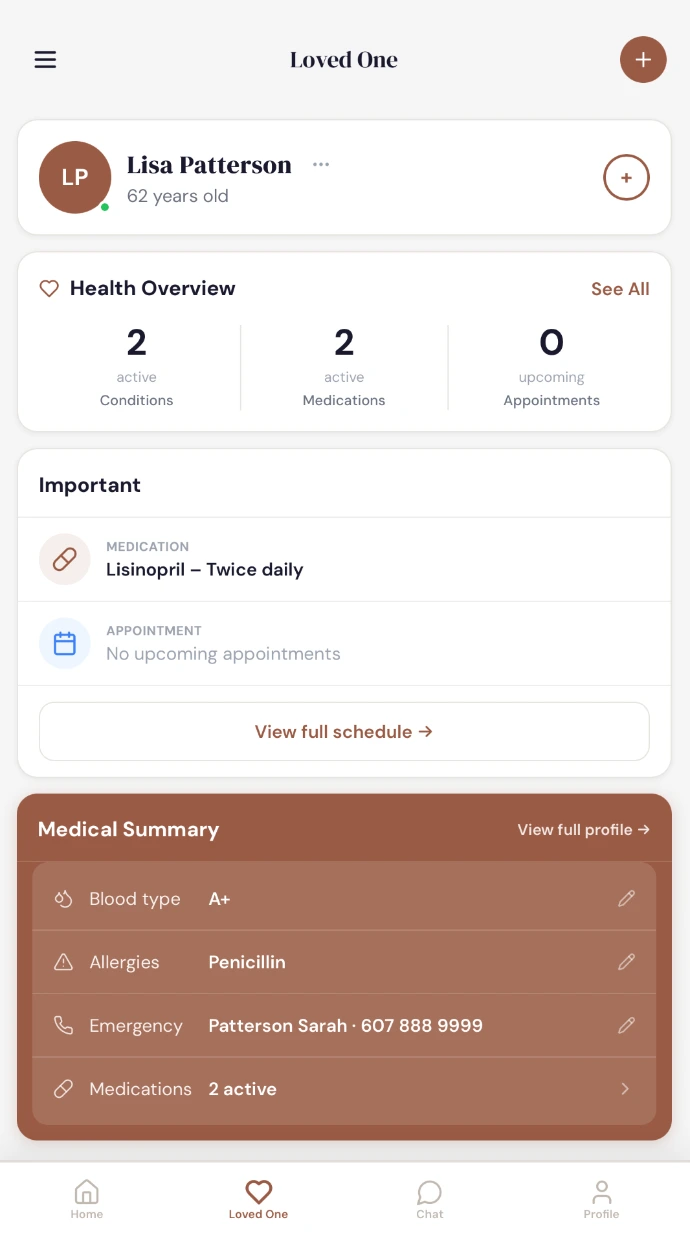Viewport: 690px width, 1235px height.
Task: Open View full profile link
Action: [x=583, y=830]
